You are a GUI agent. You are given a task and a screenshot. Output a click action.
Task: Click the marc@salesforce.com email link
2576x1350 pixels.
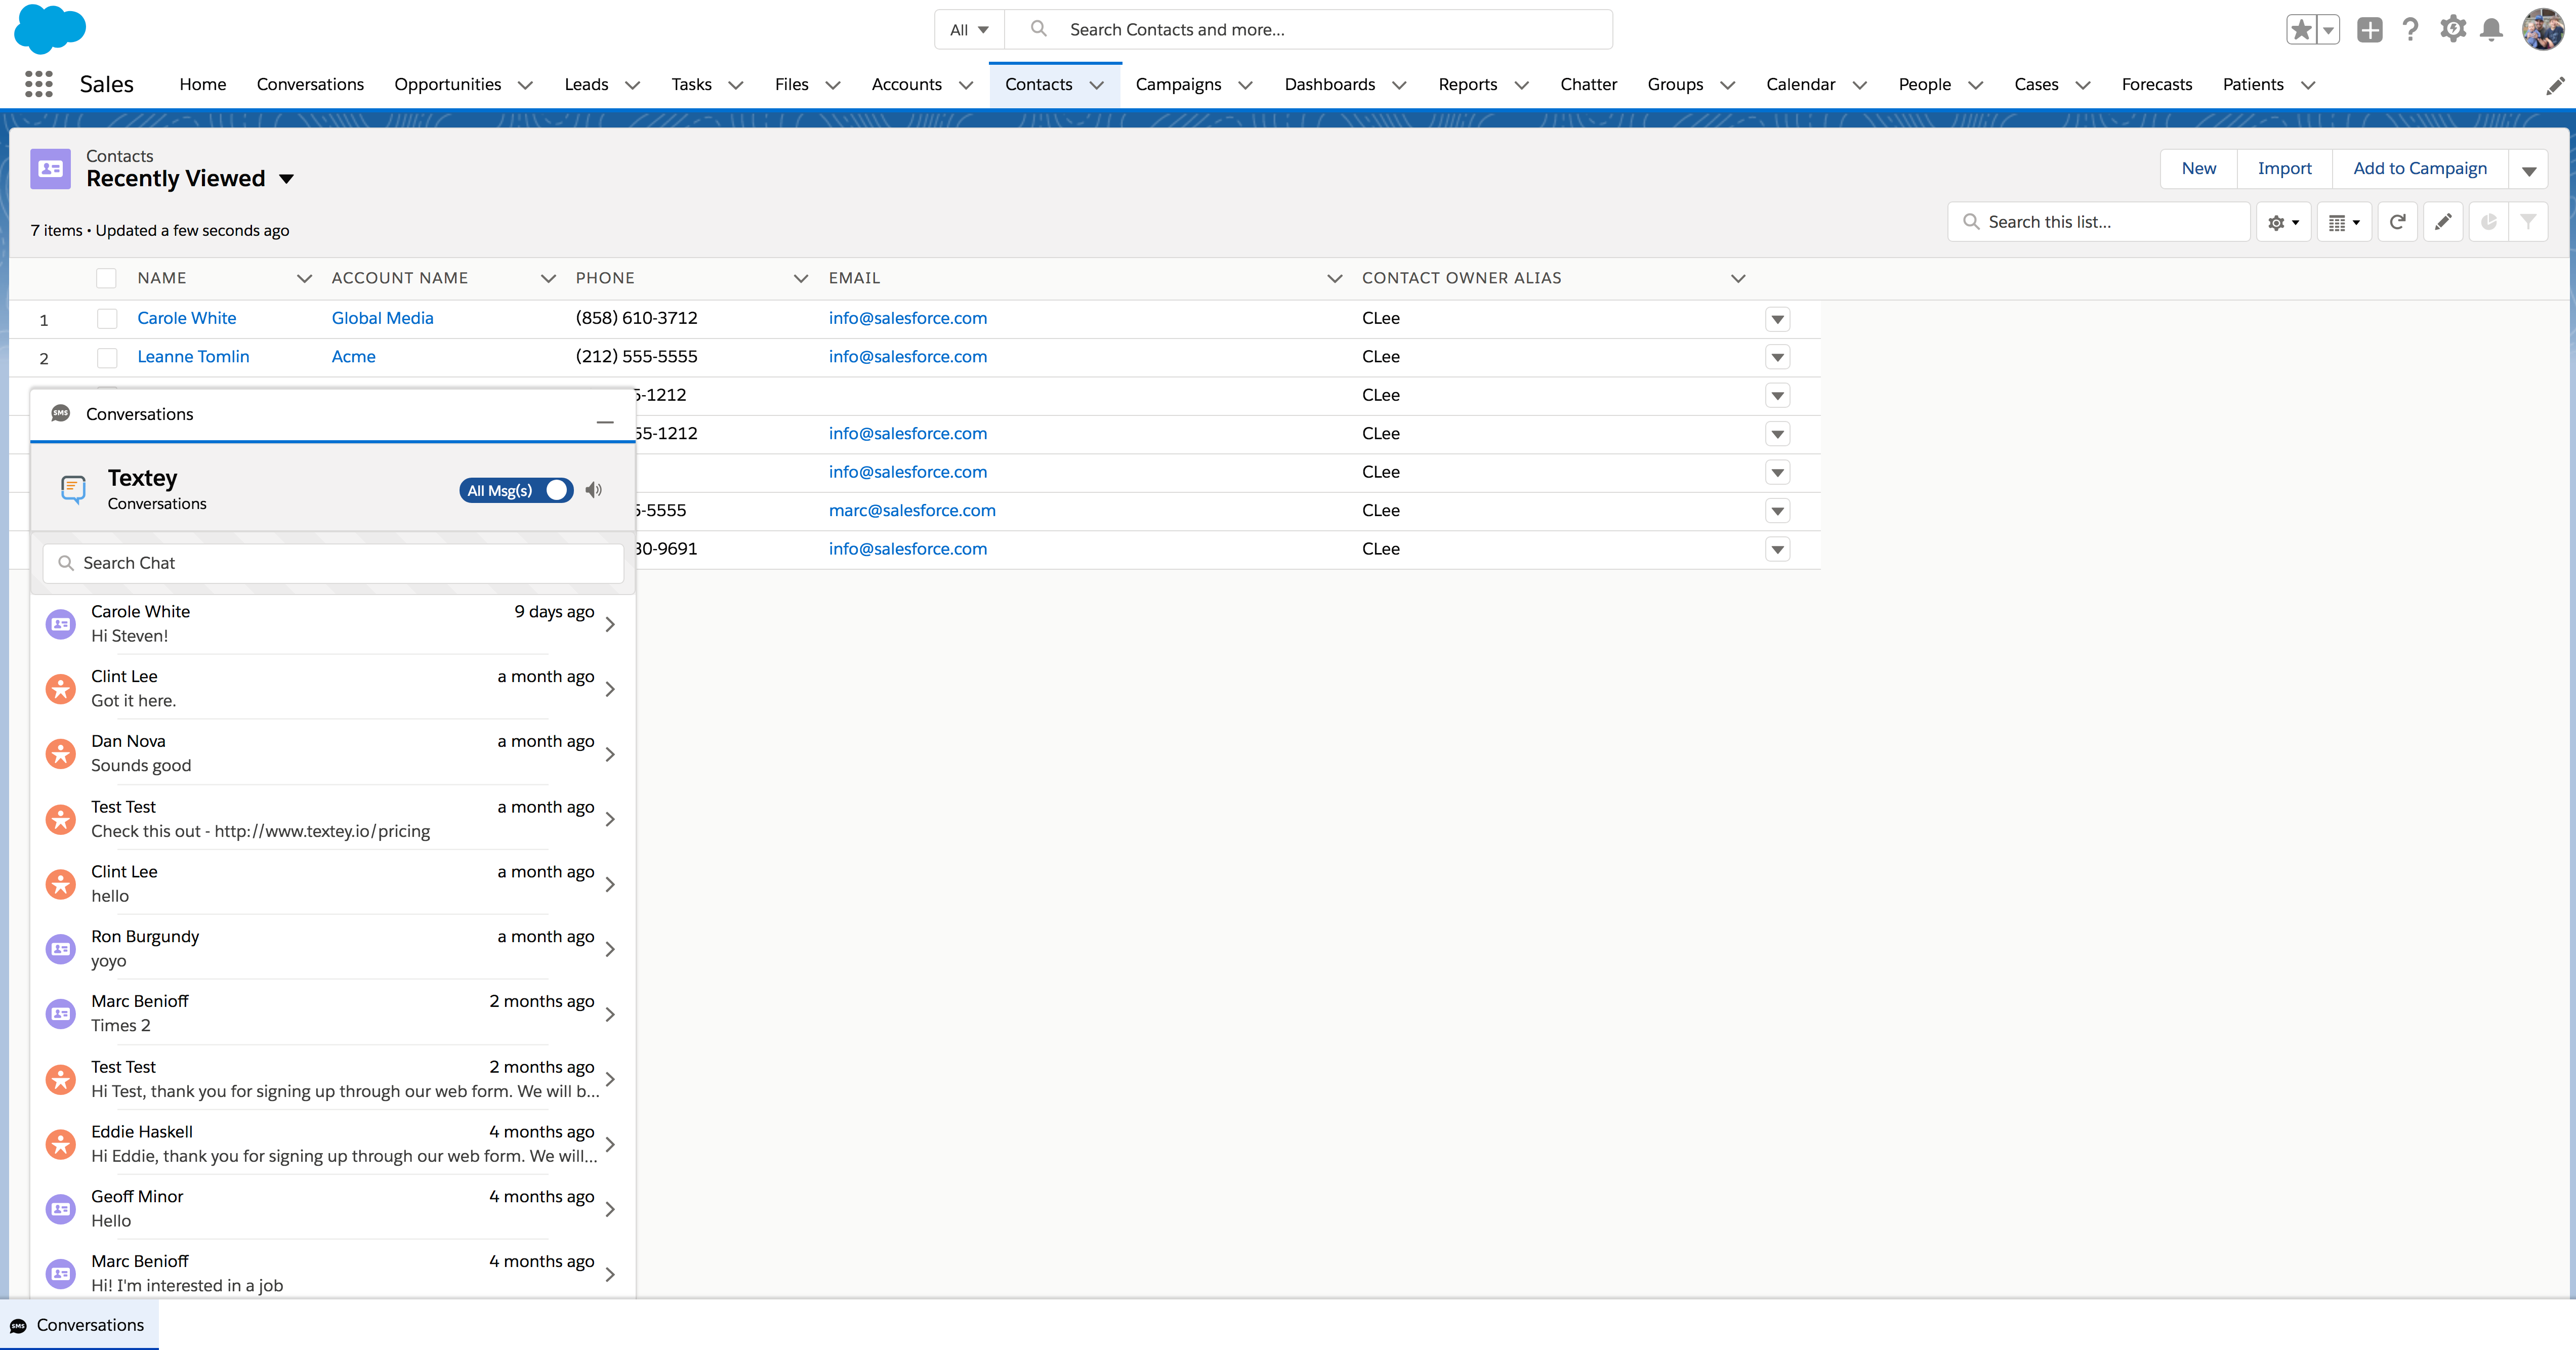click(x=912, y=510)
